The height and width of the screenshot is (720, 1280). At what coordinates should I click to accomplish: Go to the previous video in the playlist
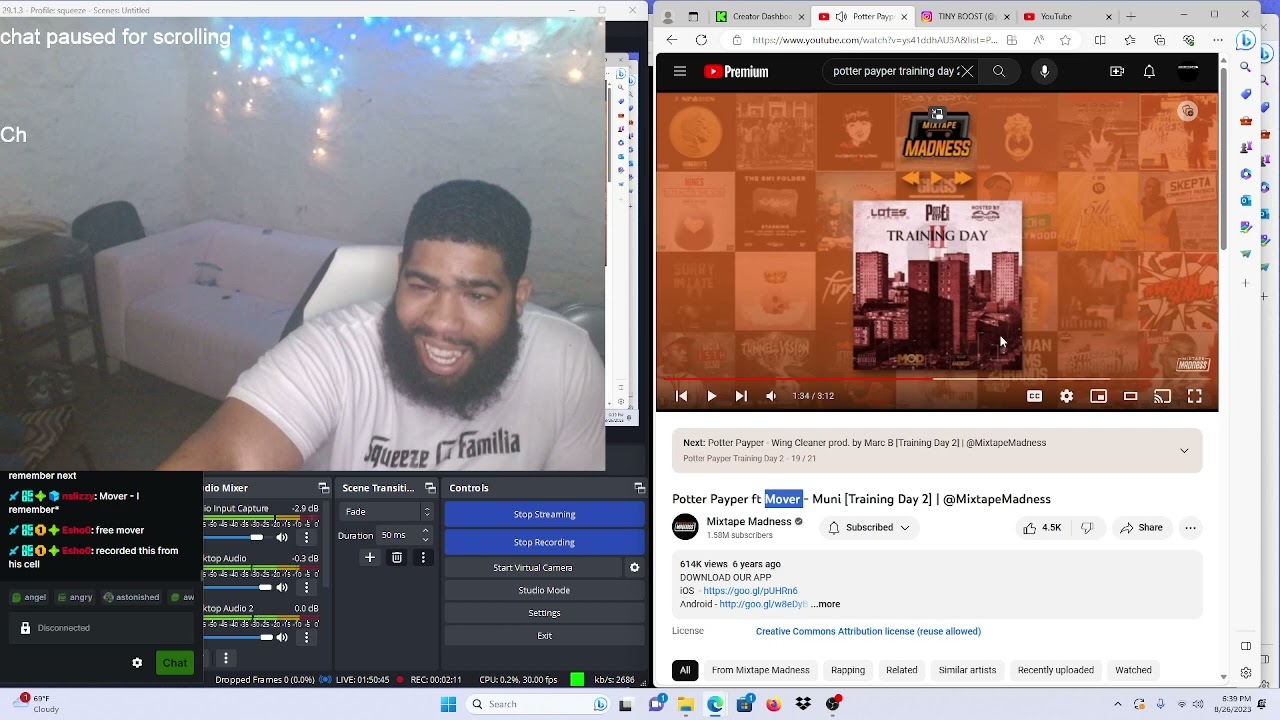682,396
